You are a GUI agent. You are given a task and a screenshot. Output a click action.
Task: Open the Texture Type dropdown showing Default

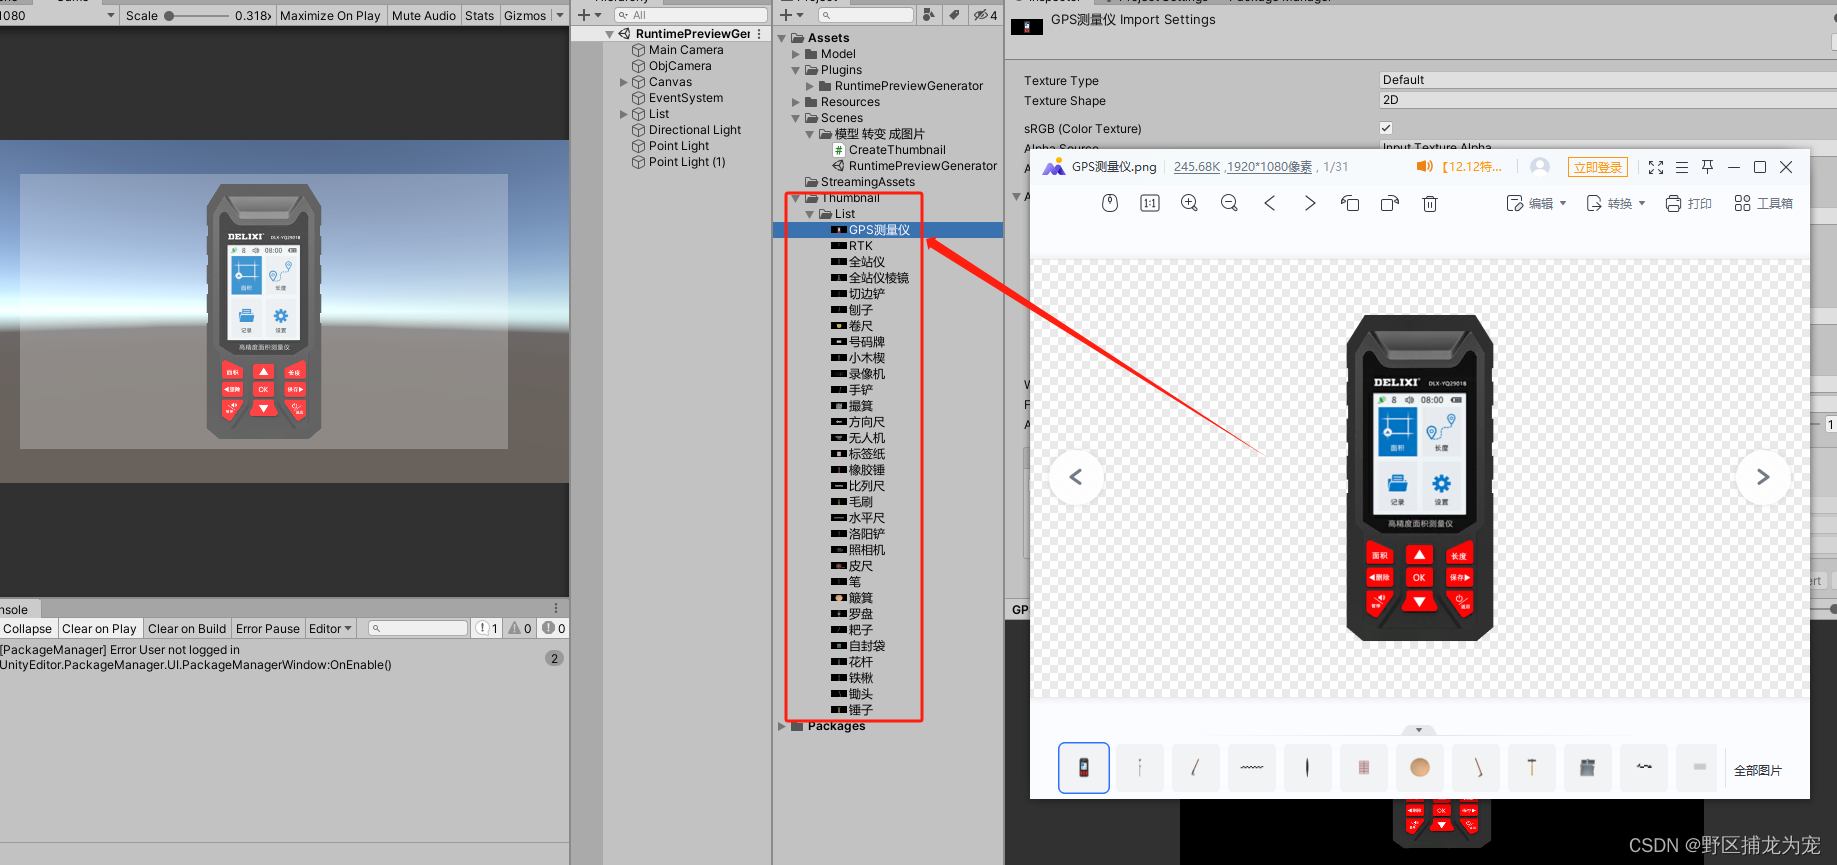pyautogui.click(x=1608, y=80)
